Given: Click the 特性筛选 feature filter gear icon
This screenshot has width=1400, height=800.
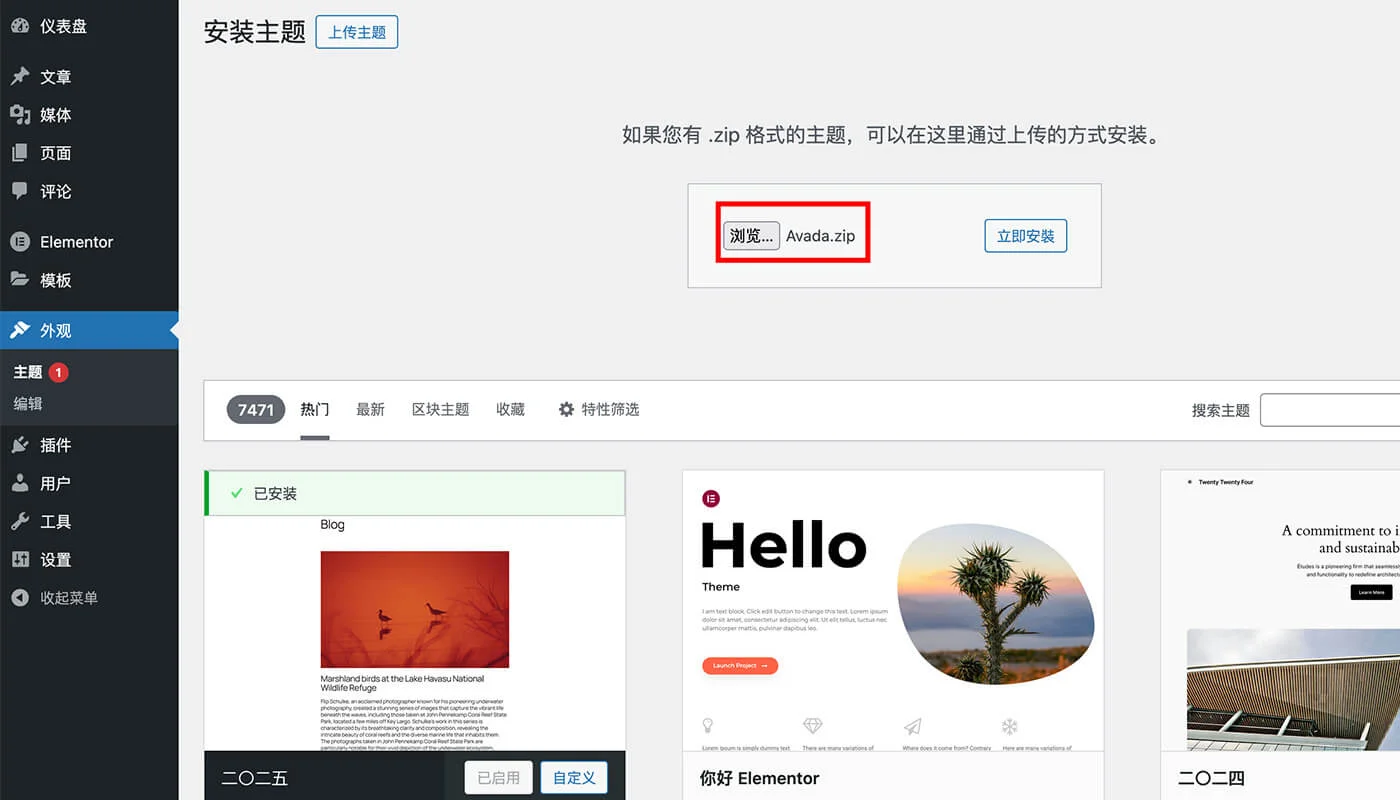Looking at the screenshot, I should (566, 409).
